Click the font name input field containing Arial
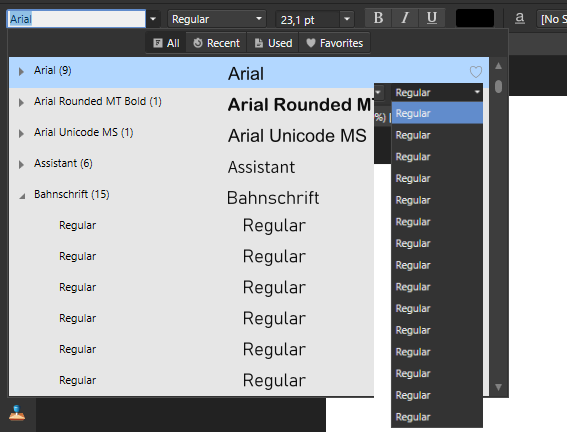This screenshot has width=567, height=432. (x=76, y=19)
